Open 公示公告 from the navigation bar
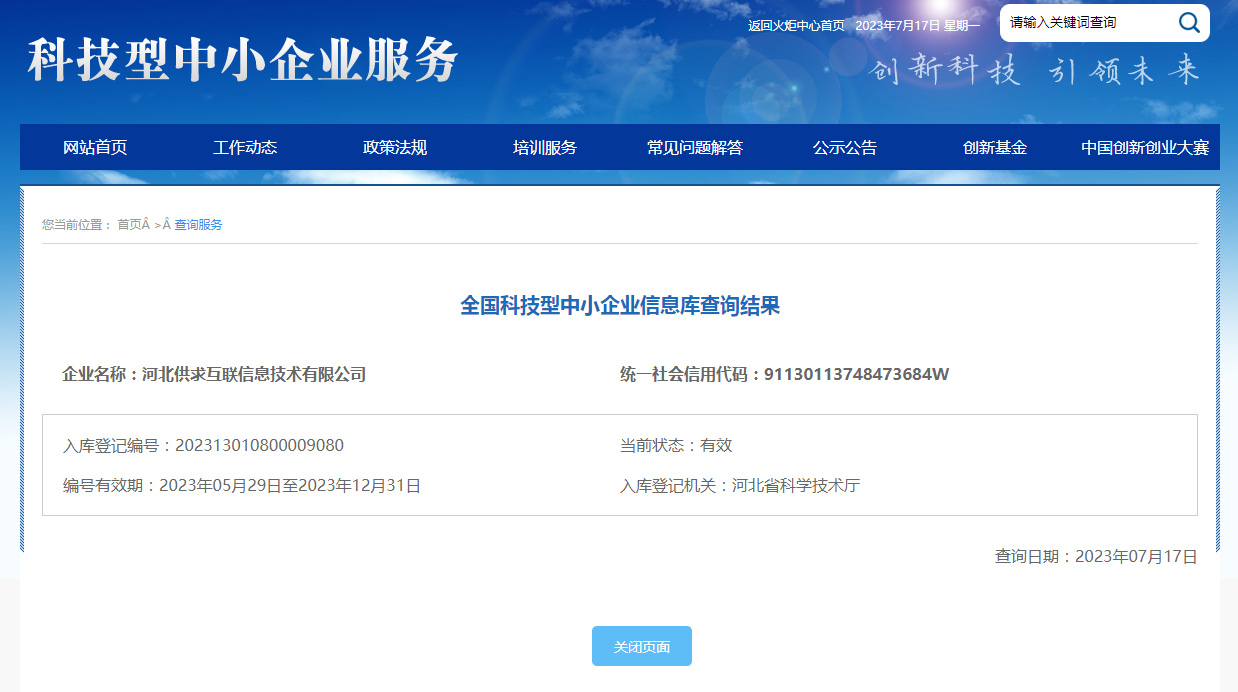This screenshot has height=692, width=1238. pyautogui.click(x=845, y=148)
